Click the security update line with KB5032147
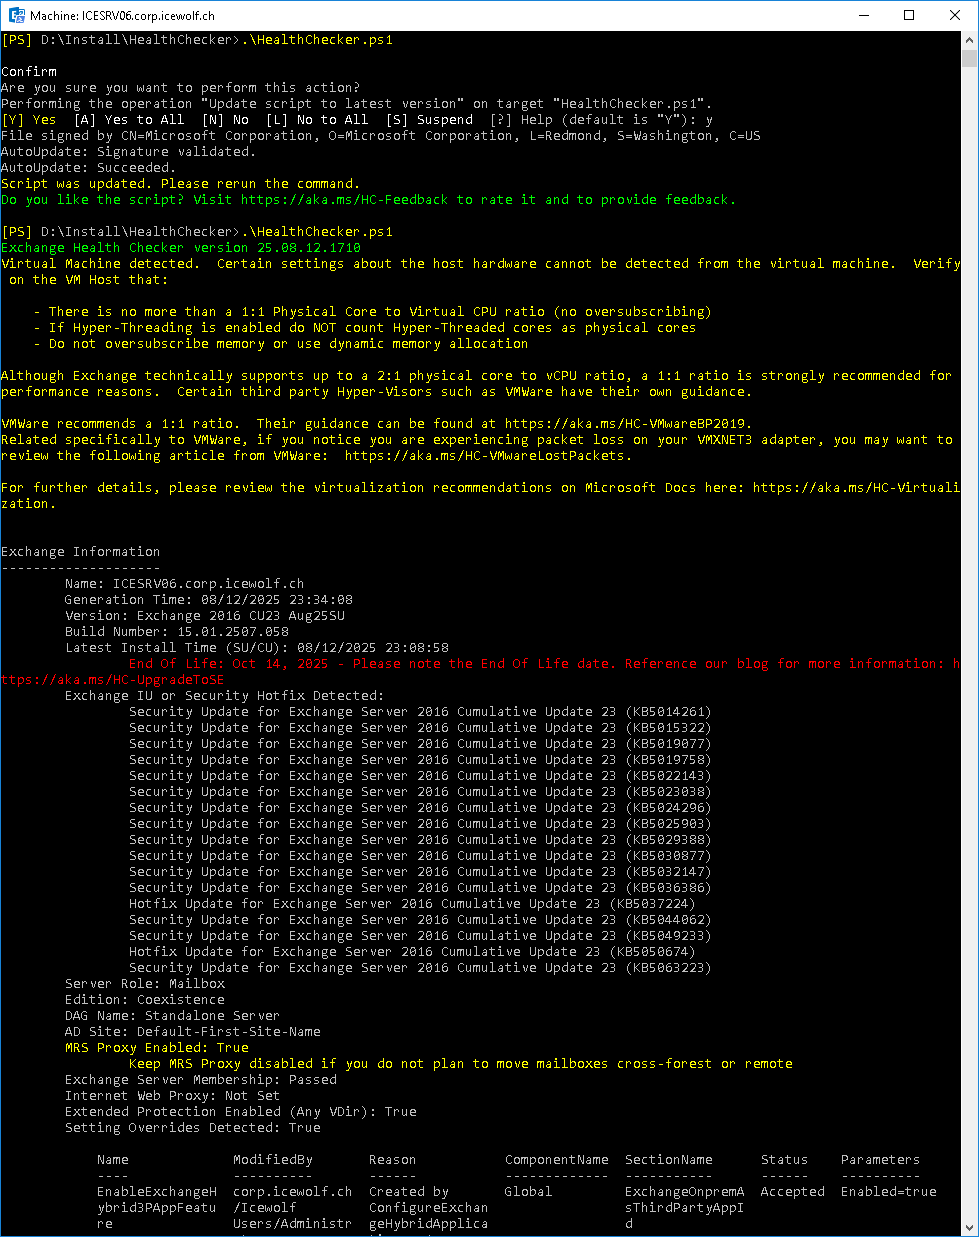 420,872
